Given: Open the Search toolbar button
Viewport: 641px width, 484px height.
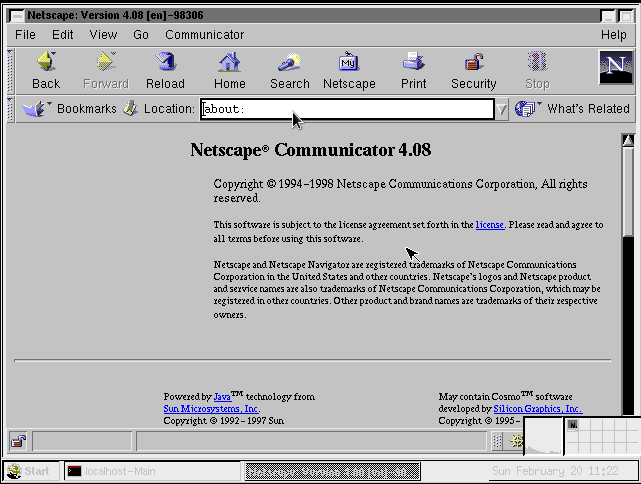Looking at the screenshot, I should [289, 70].
